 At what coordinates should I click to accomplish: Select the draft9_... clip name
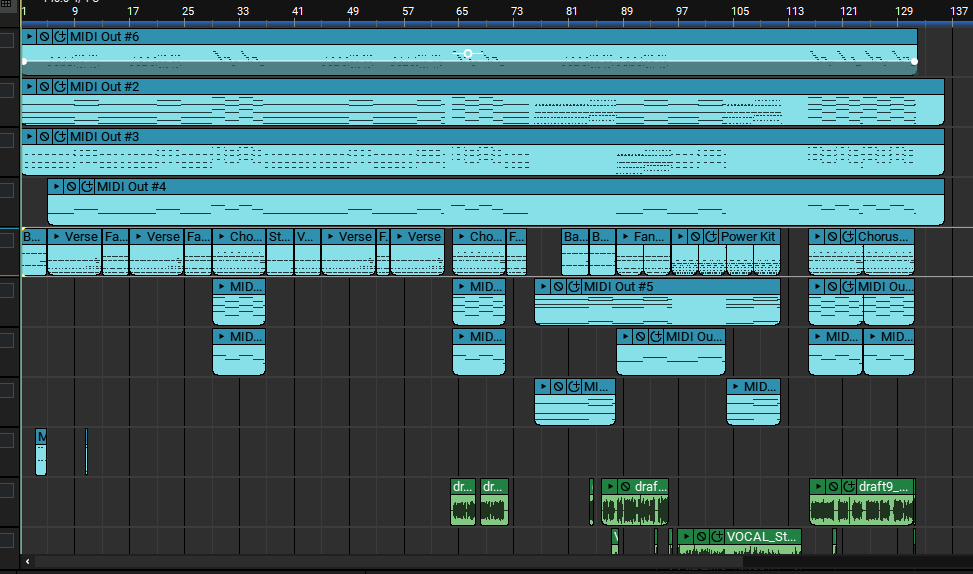click(883, 487)
